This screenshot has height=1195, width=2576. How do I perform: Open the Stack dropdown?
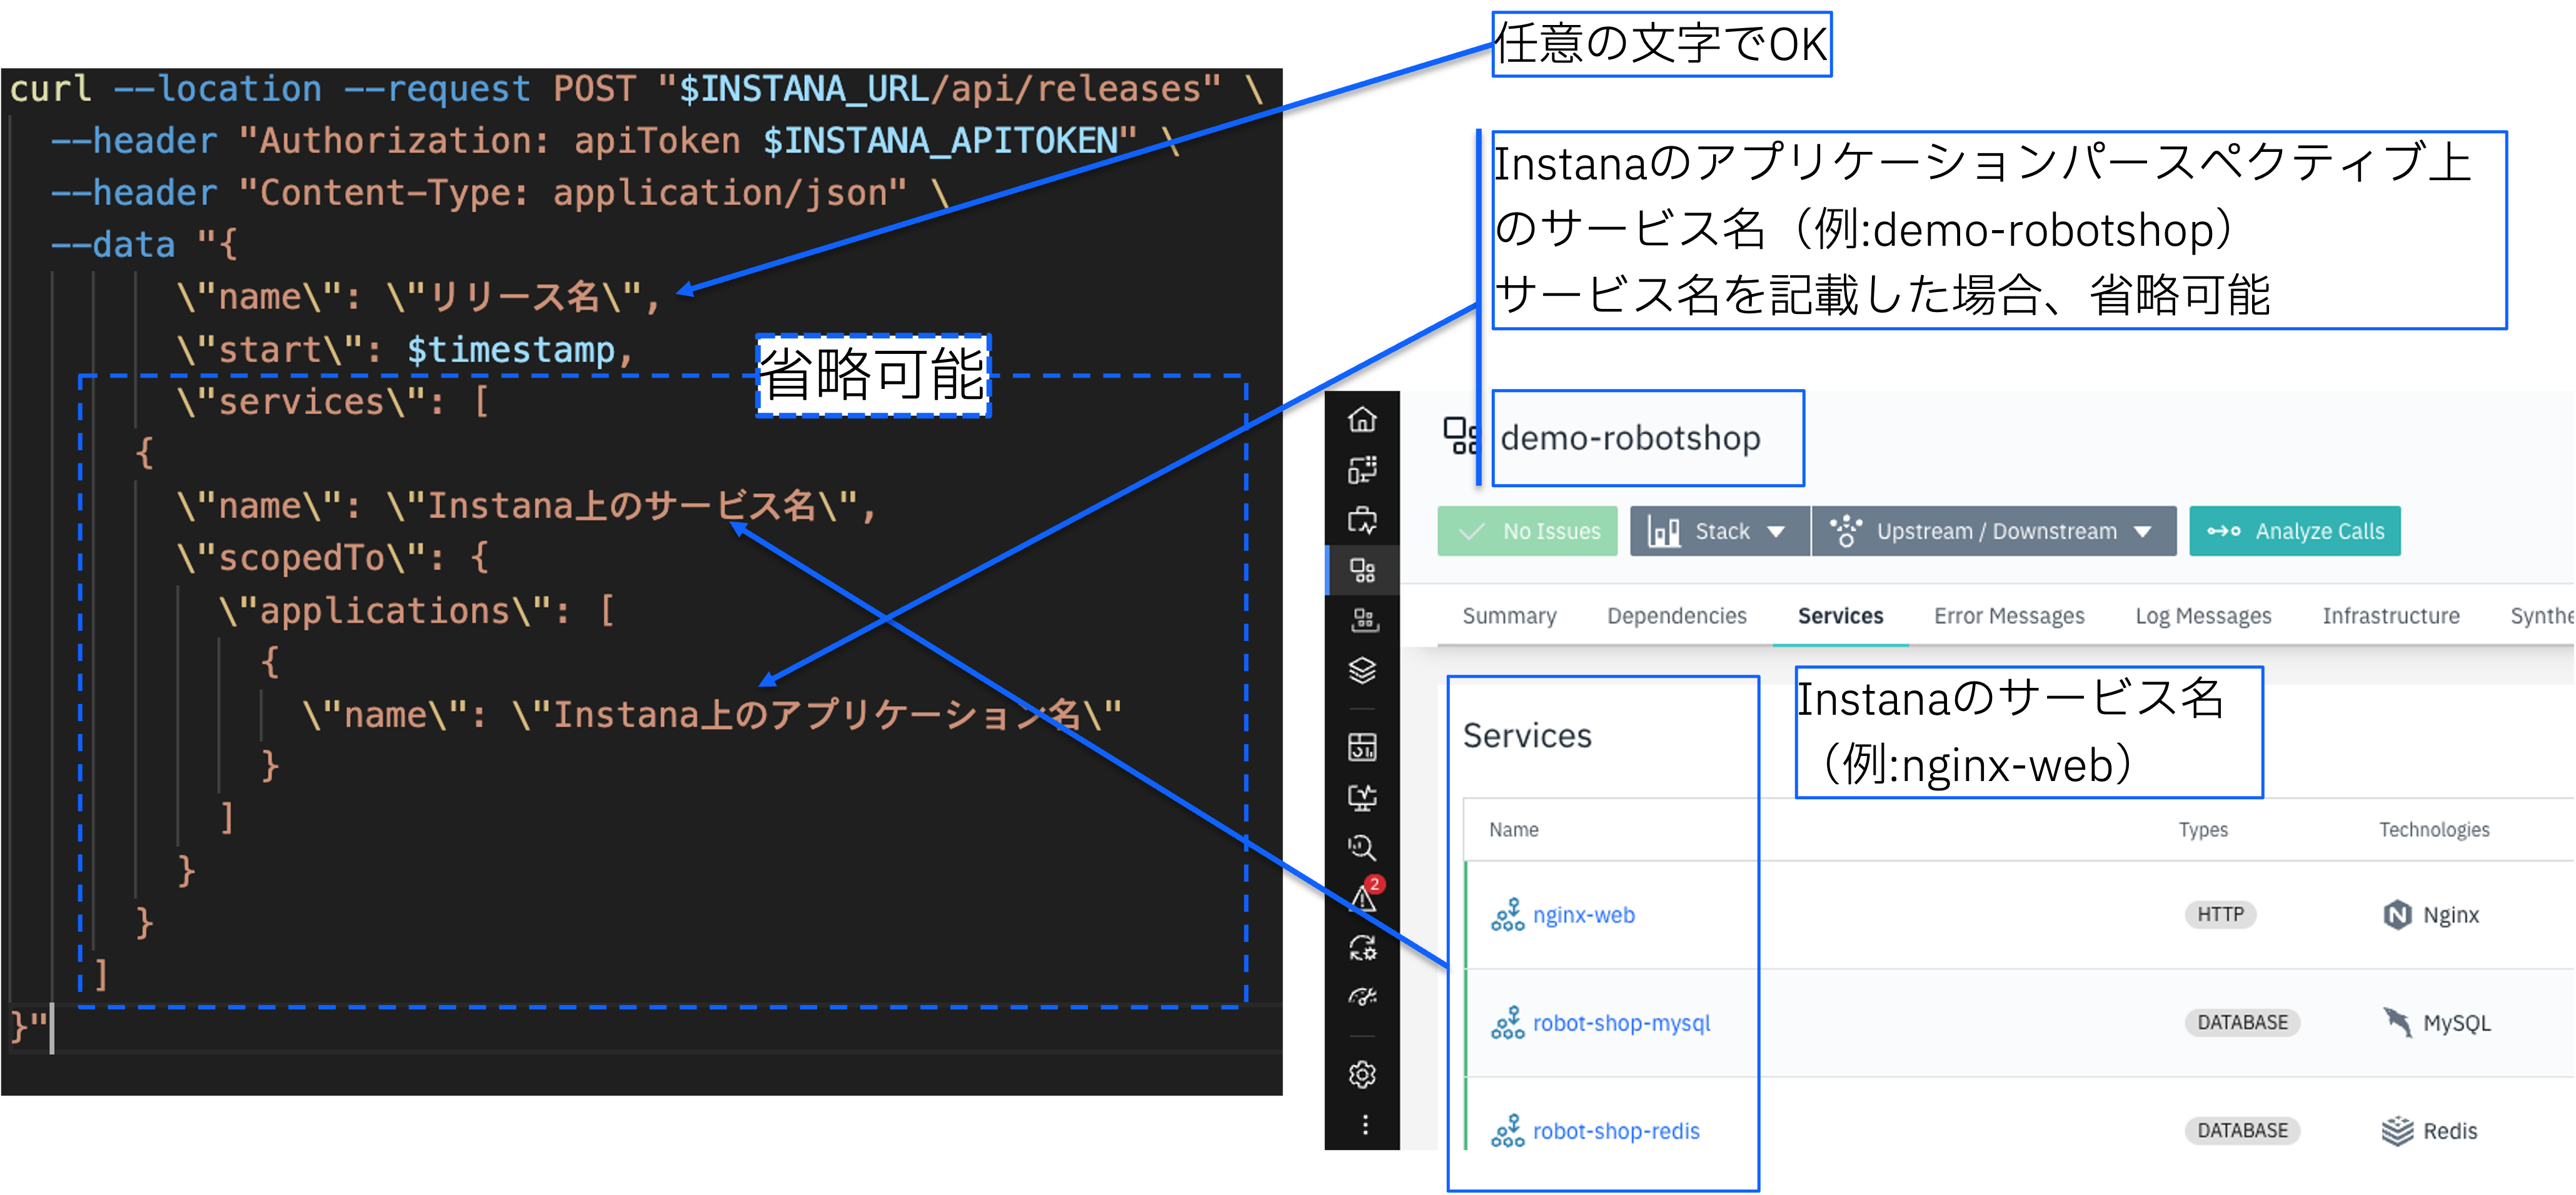(x=1720, y=531)
